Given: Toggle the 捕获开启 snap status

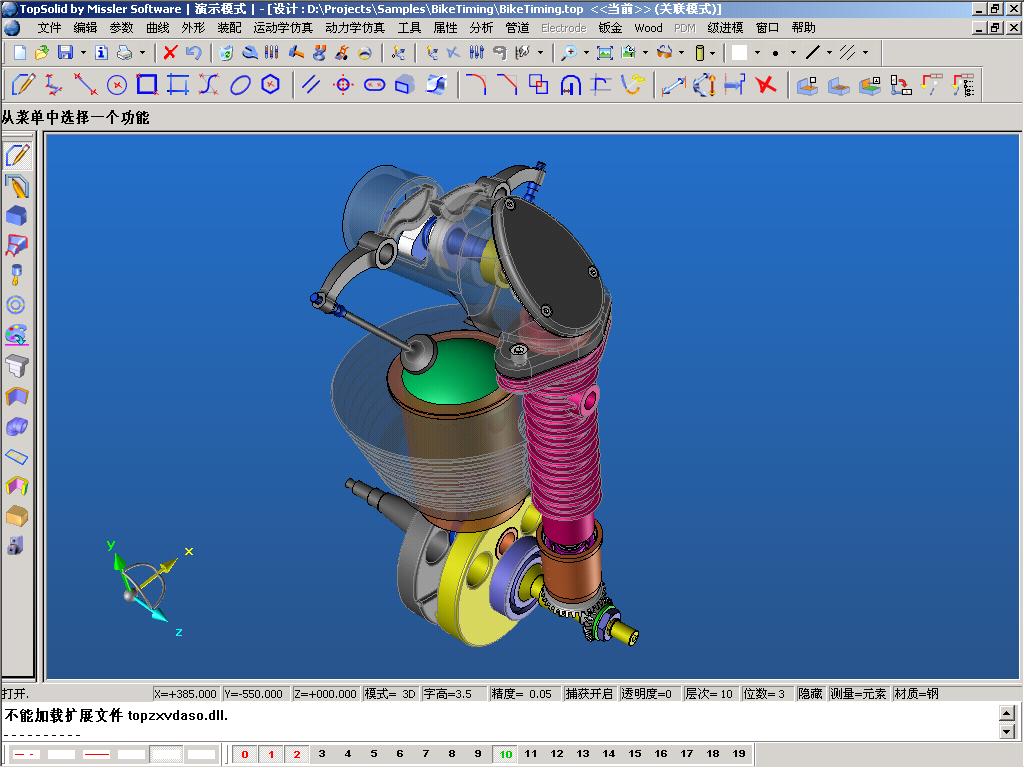Looking at the screenshot, I should [589, 694].
